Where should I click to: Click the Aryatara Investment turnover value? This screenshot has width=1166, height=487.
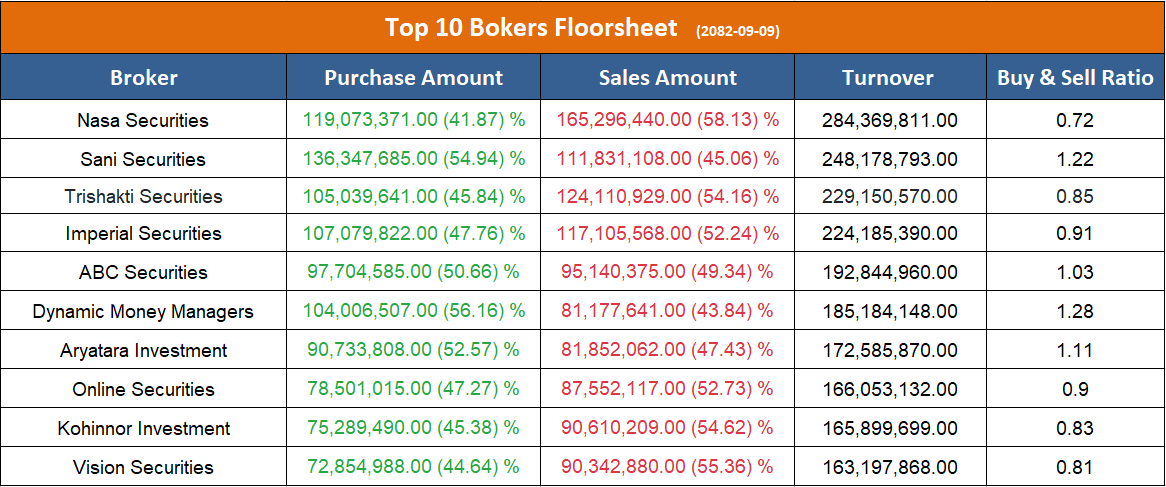(889, 350)
